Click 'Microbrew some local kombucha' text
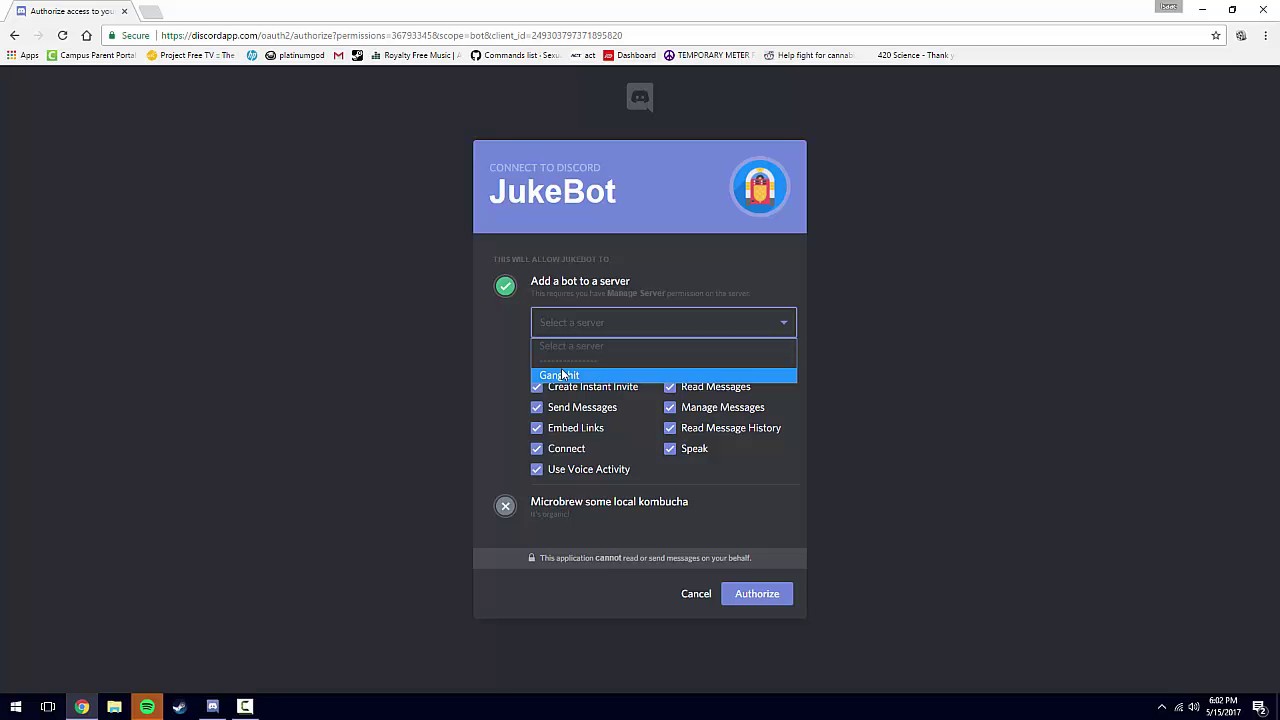Screen dimensions: 1280x720 pos(609,502)
